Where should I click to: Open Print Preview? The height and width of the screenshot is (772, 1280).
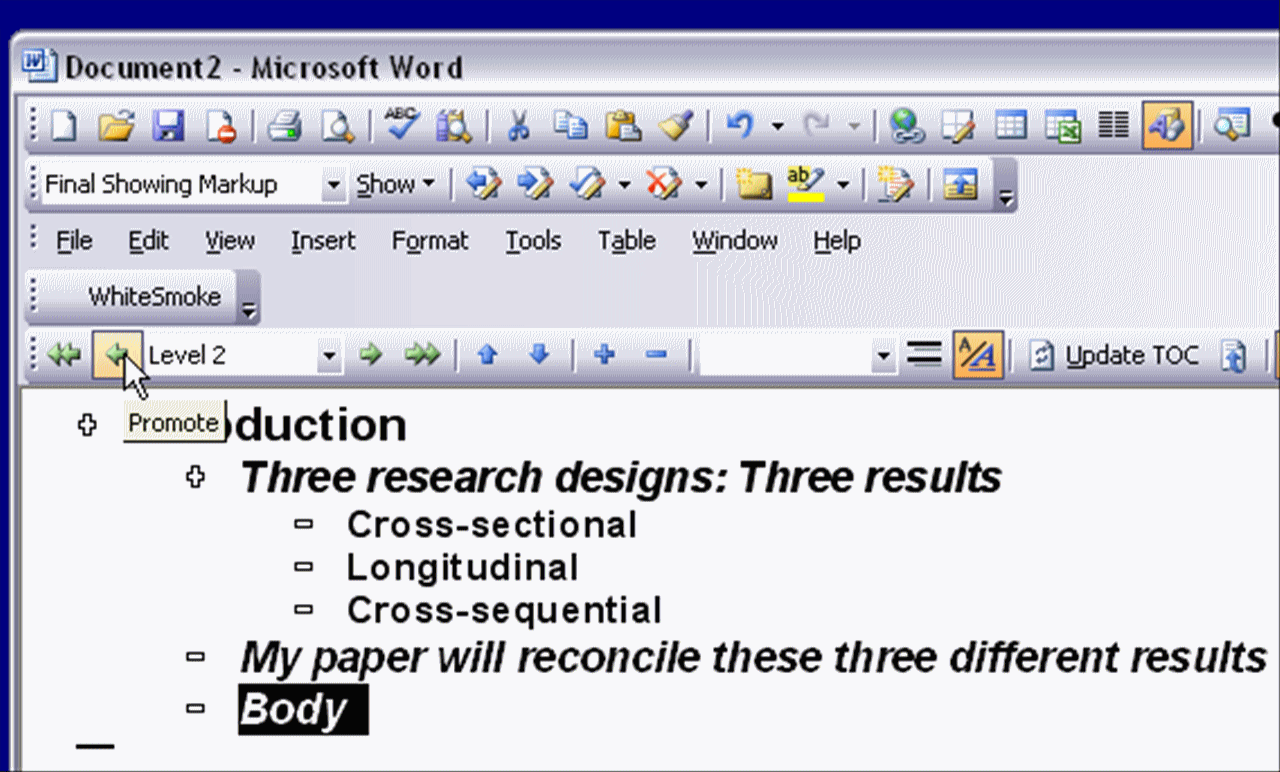click(337, 126)
